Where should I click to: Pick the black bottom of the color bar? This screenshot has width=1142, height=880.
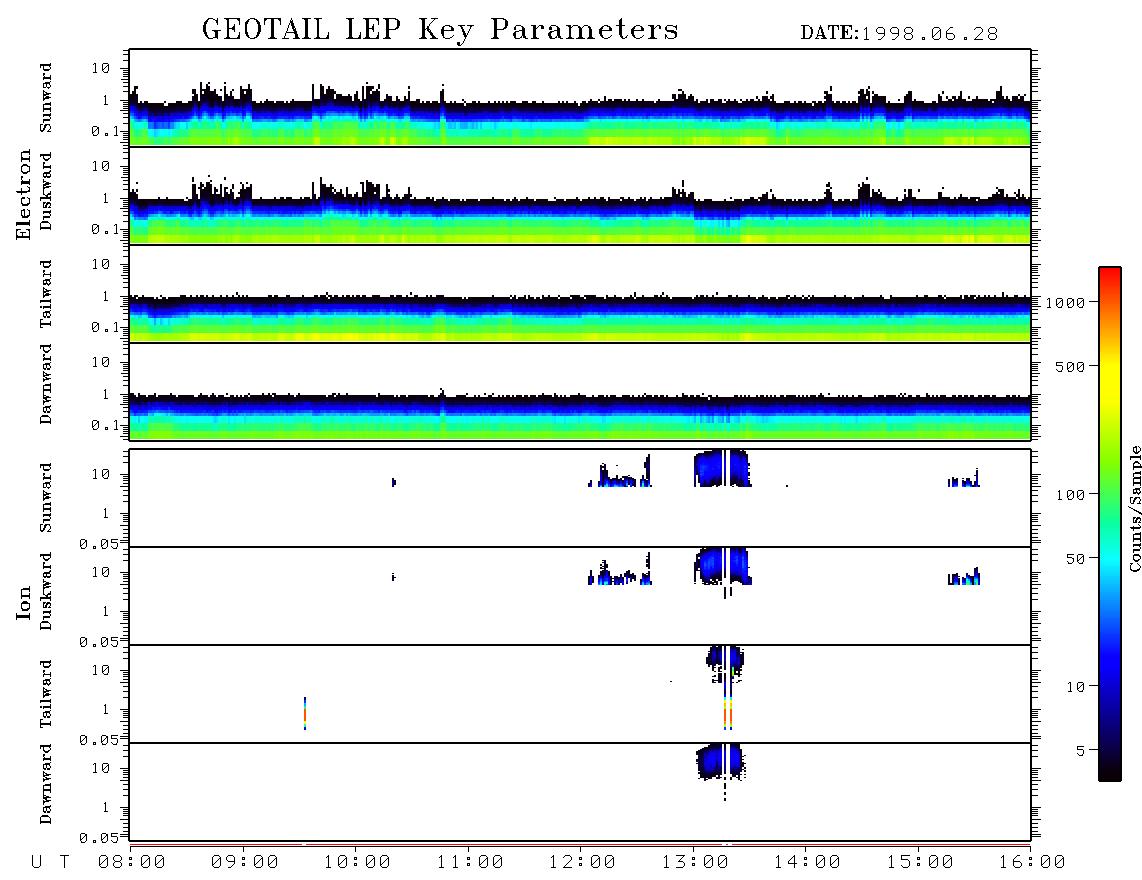click(1110, 772)
